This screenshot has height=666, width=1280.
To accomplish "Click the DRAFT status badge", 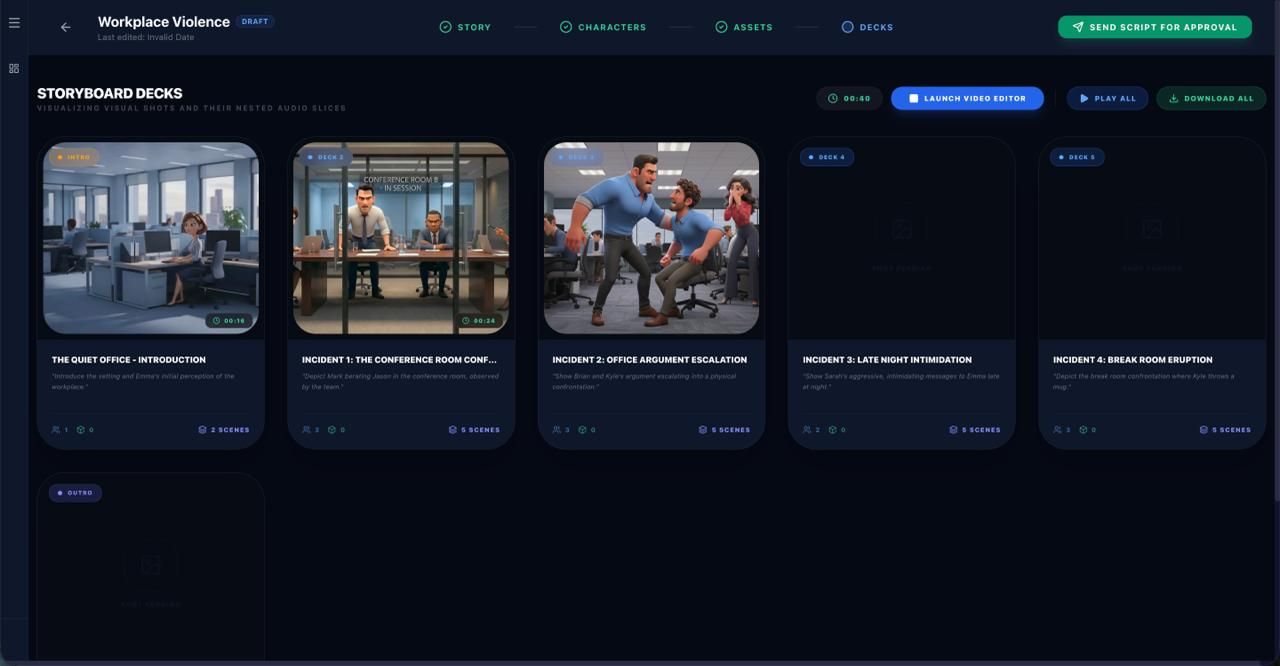I will (255, 21).
